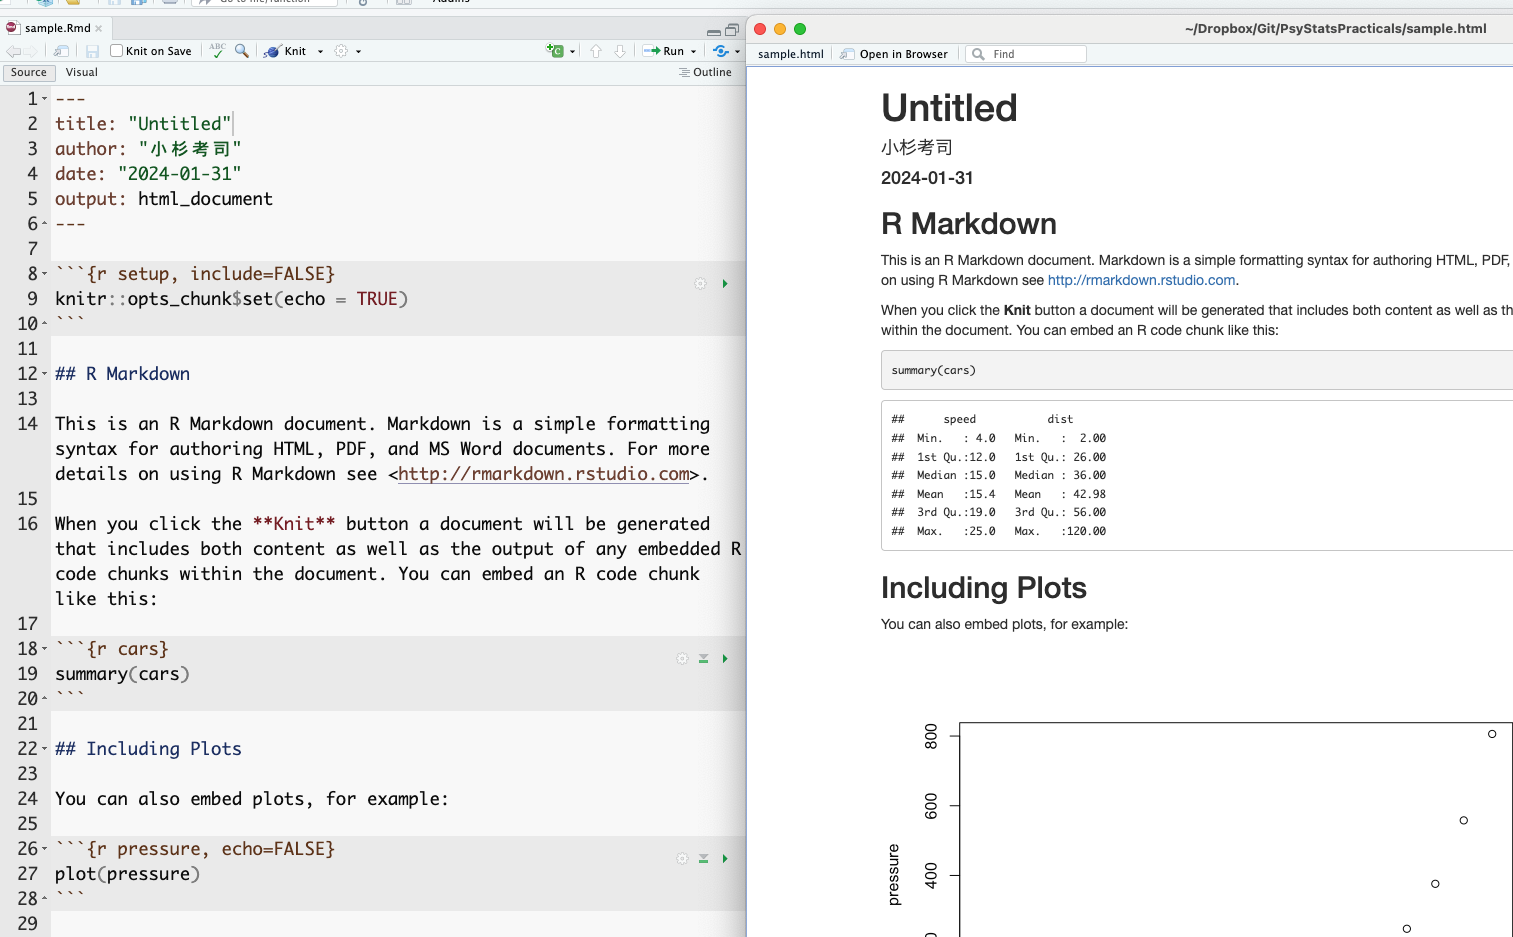
Task: Run all chunks above the pressure chunk
Action: 703,859
